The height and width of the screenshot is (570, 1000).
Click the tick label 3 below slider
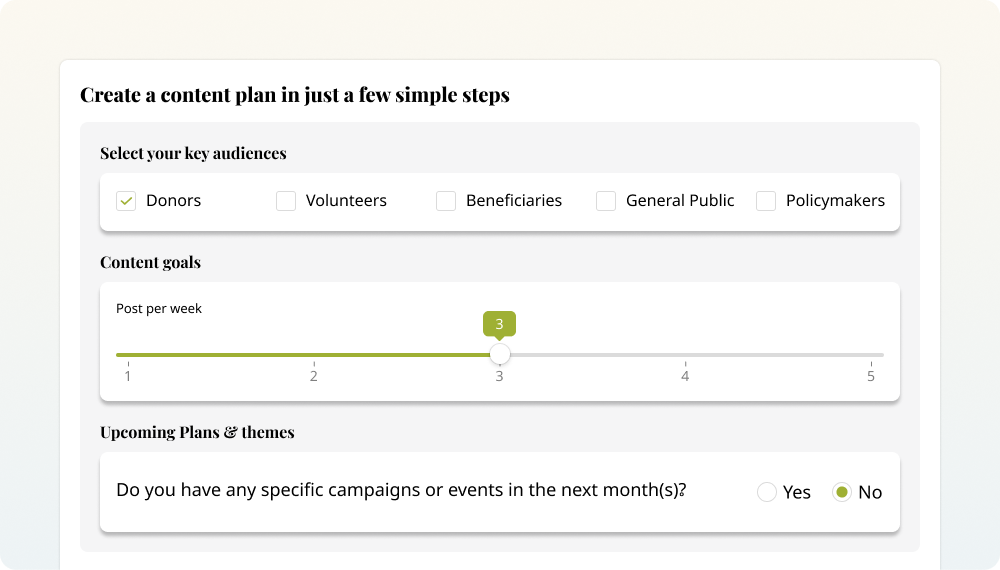[499, 376]
